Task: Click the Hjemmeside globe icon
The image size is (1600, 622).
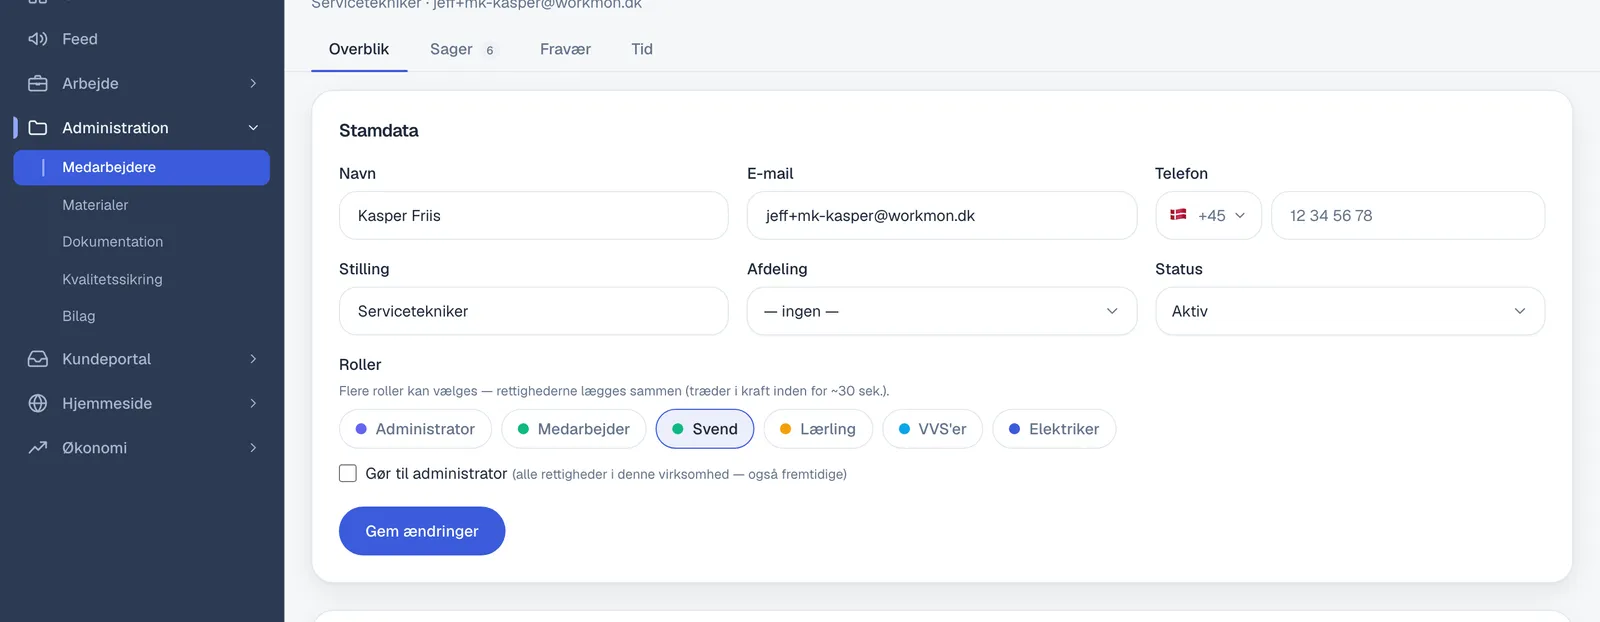Action: pyautogui.click(x=38, y=403)
